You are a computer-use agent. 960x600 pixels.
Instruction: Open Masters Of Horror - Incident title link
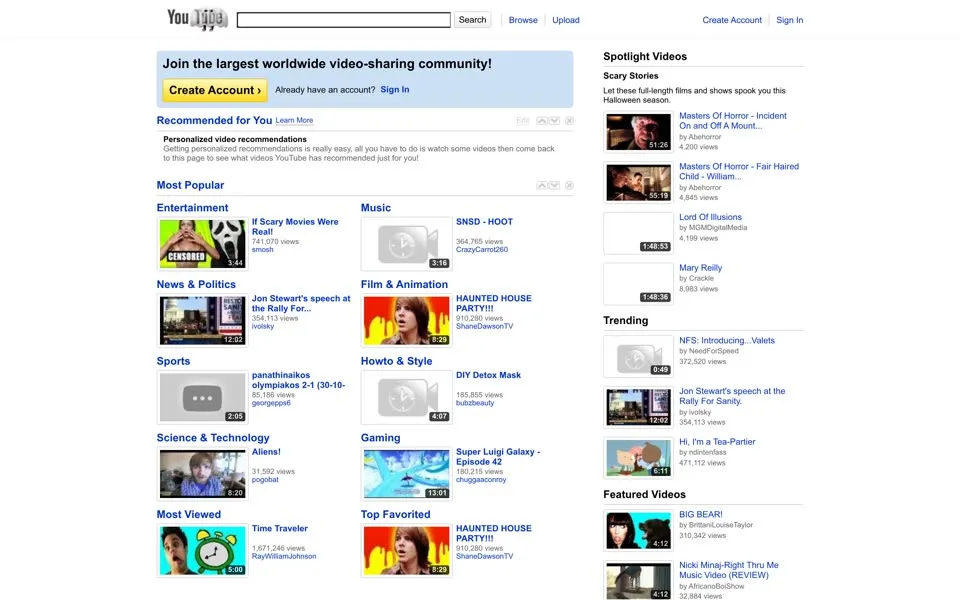click(732, 121)
